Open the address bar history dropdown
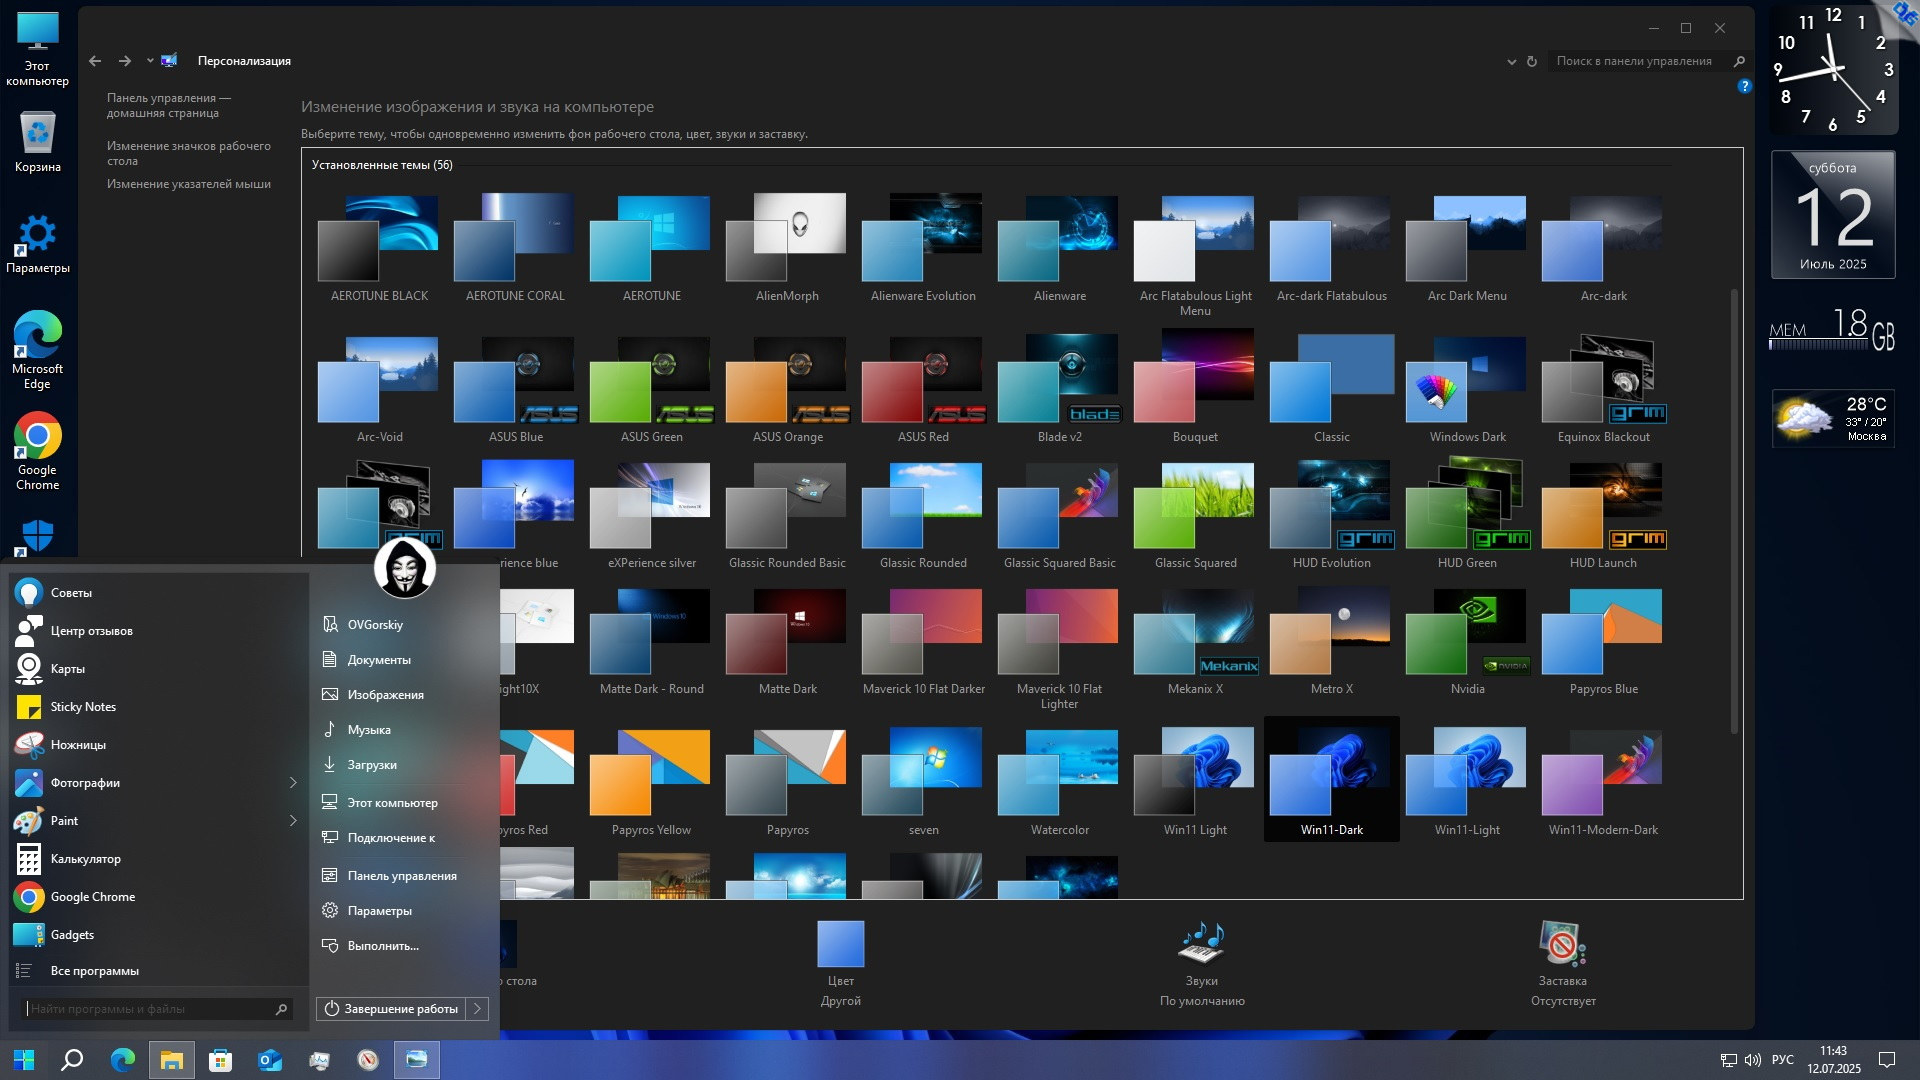1920x1080 pixels. (1511, 61)
